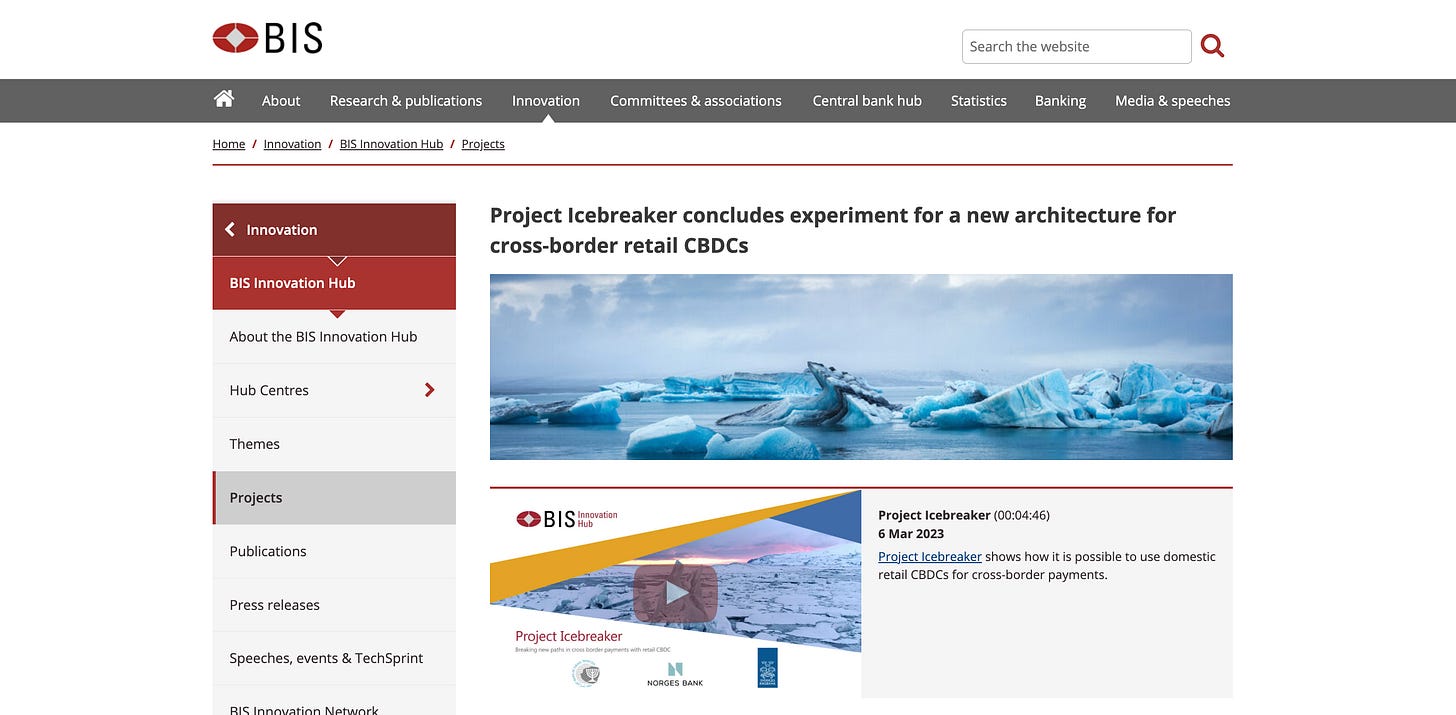The image size is (1456, 715).
Task: Open Press releases in the sidebar
Action: point(334,605)
